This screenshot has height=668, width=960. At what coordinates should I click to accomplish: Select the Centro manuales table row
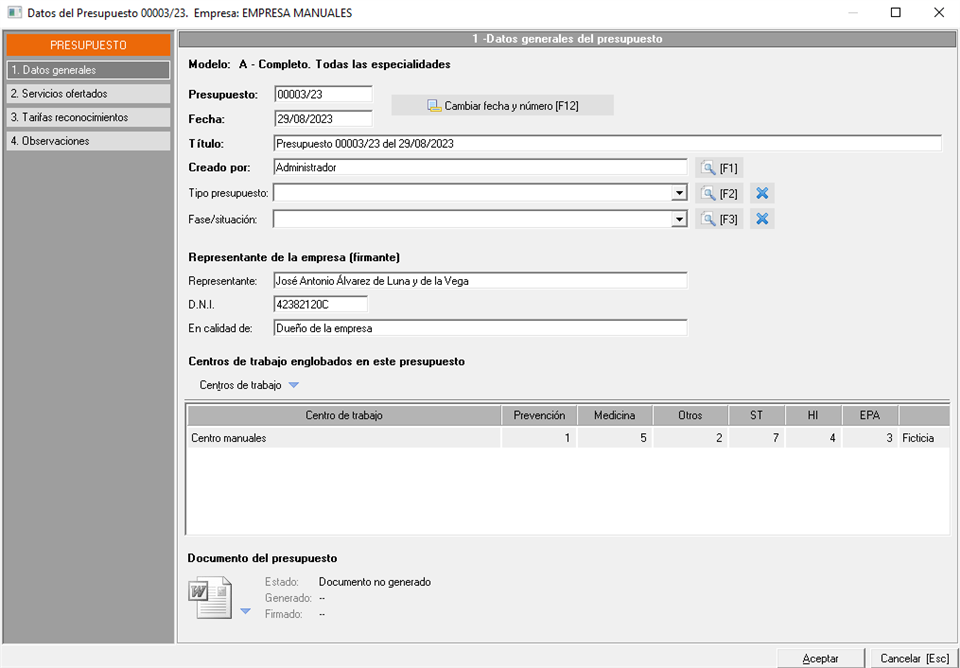(x=343, y=438)
